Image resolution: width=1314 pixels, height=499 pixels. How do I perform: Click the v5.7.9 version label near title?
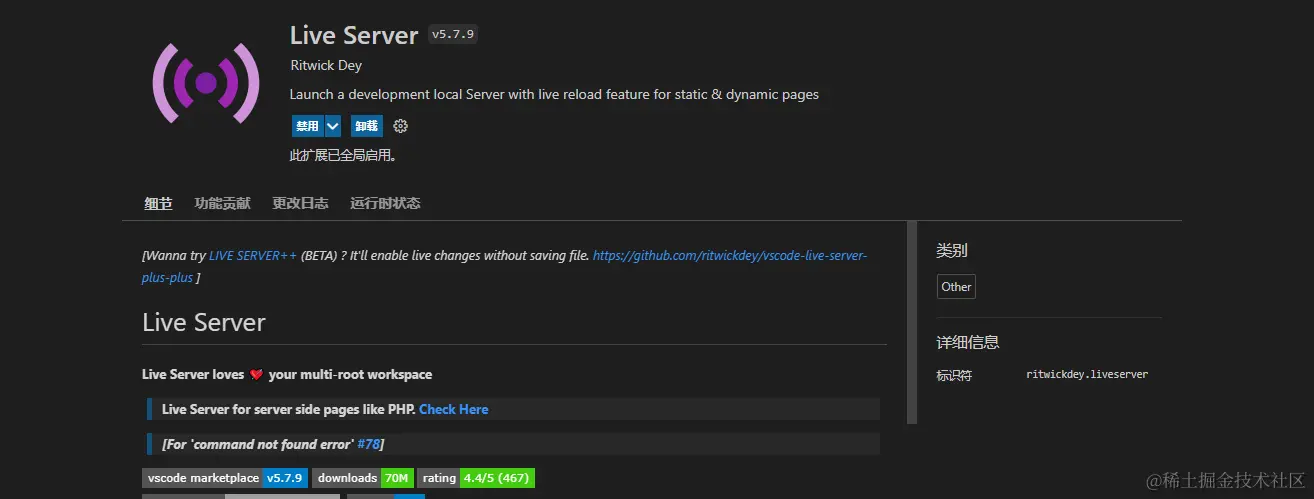(453, 34)
